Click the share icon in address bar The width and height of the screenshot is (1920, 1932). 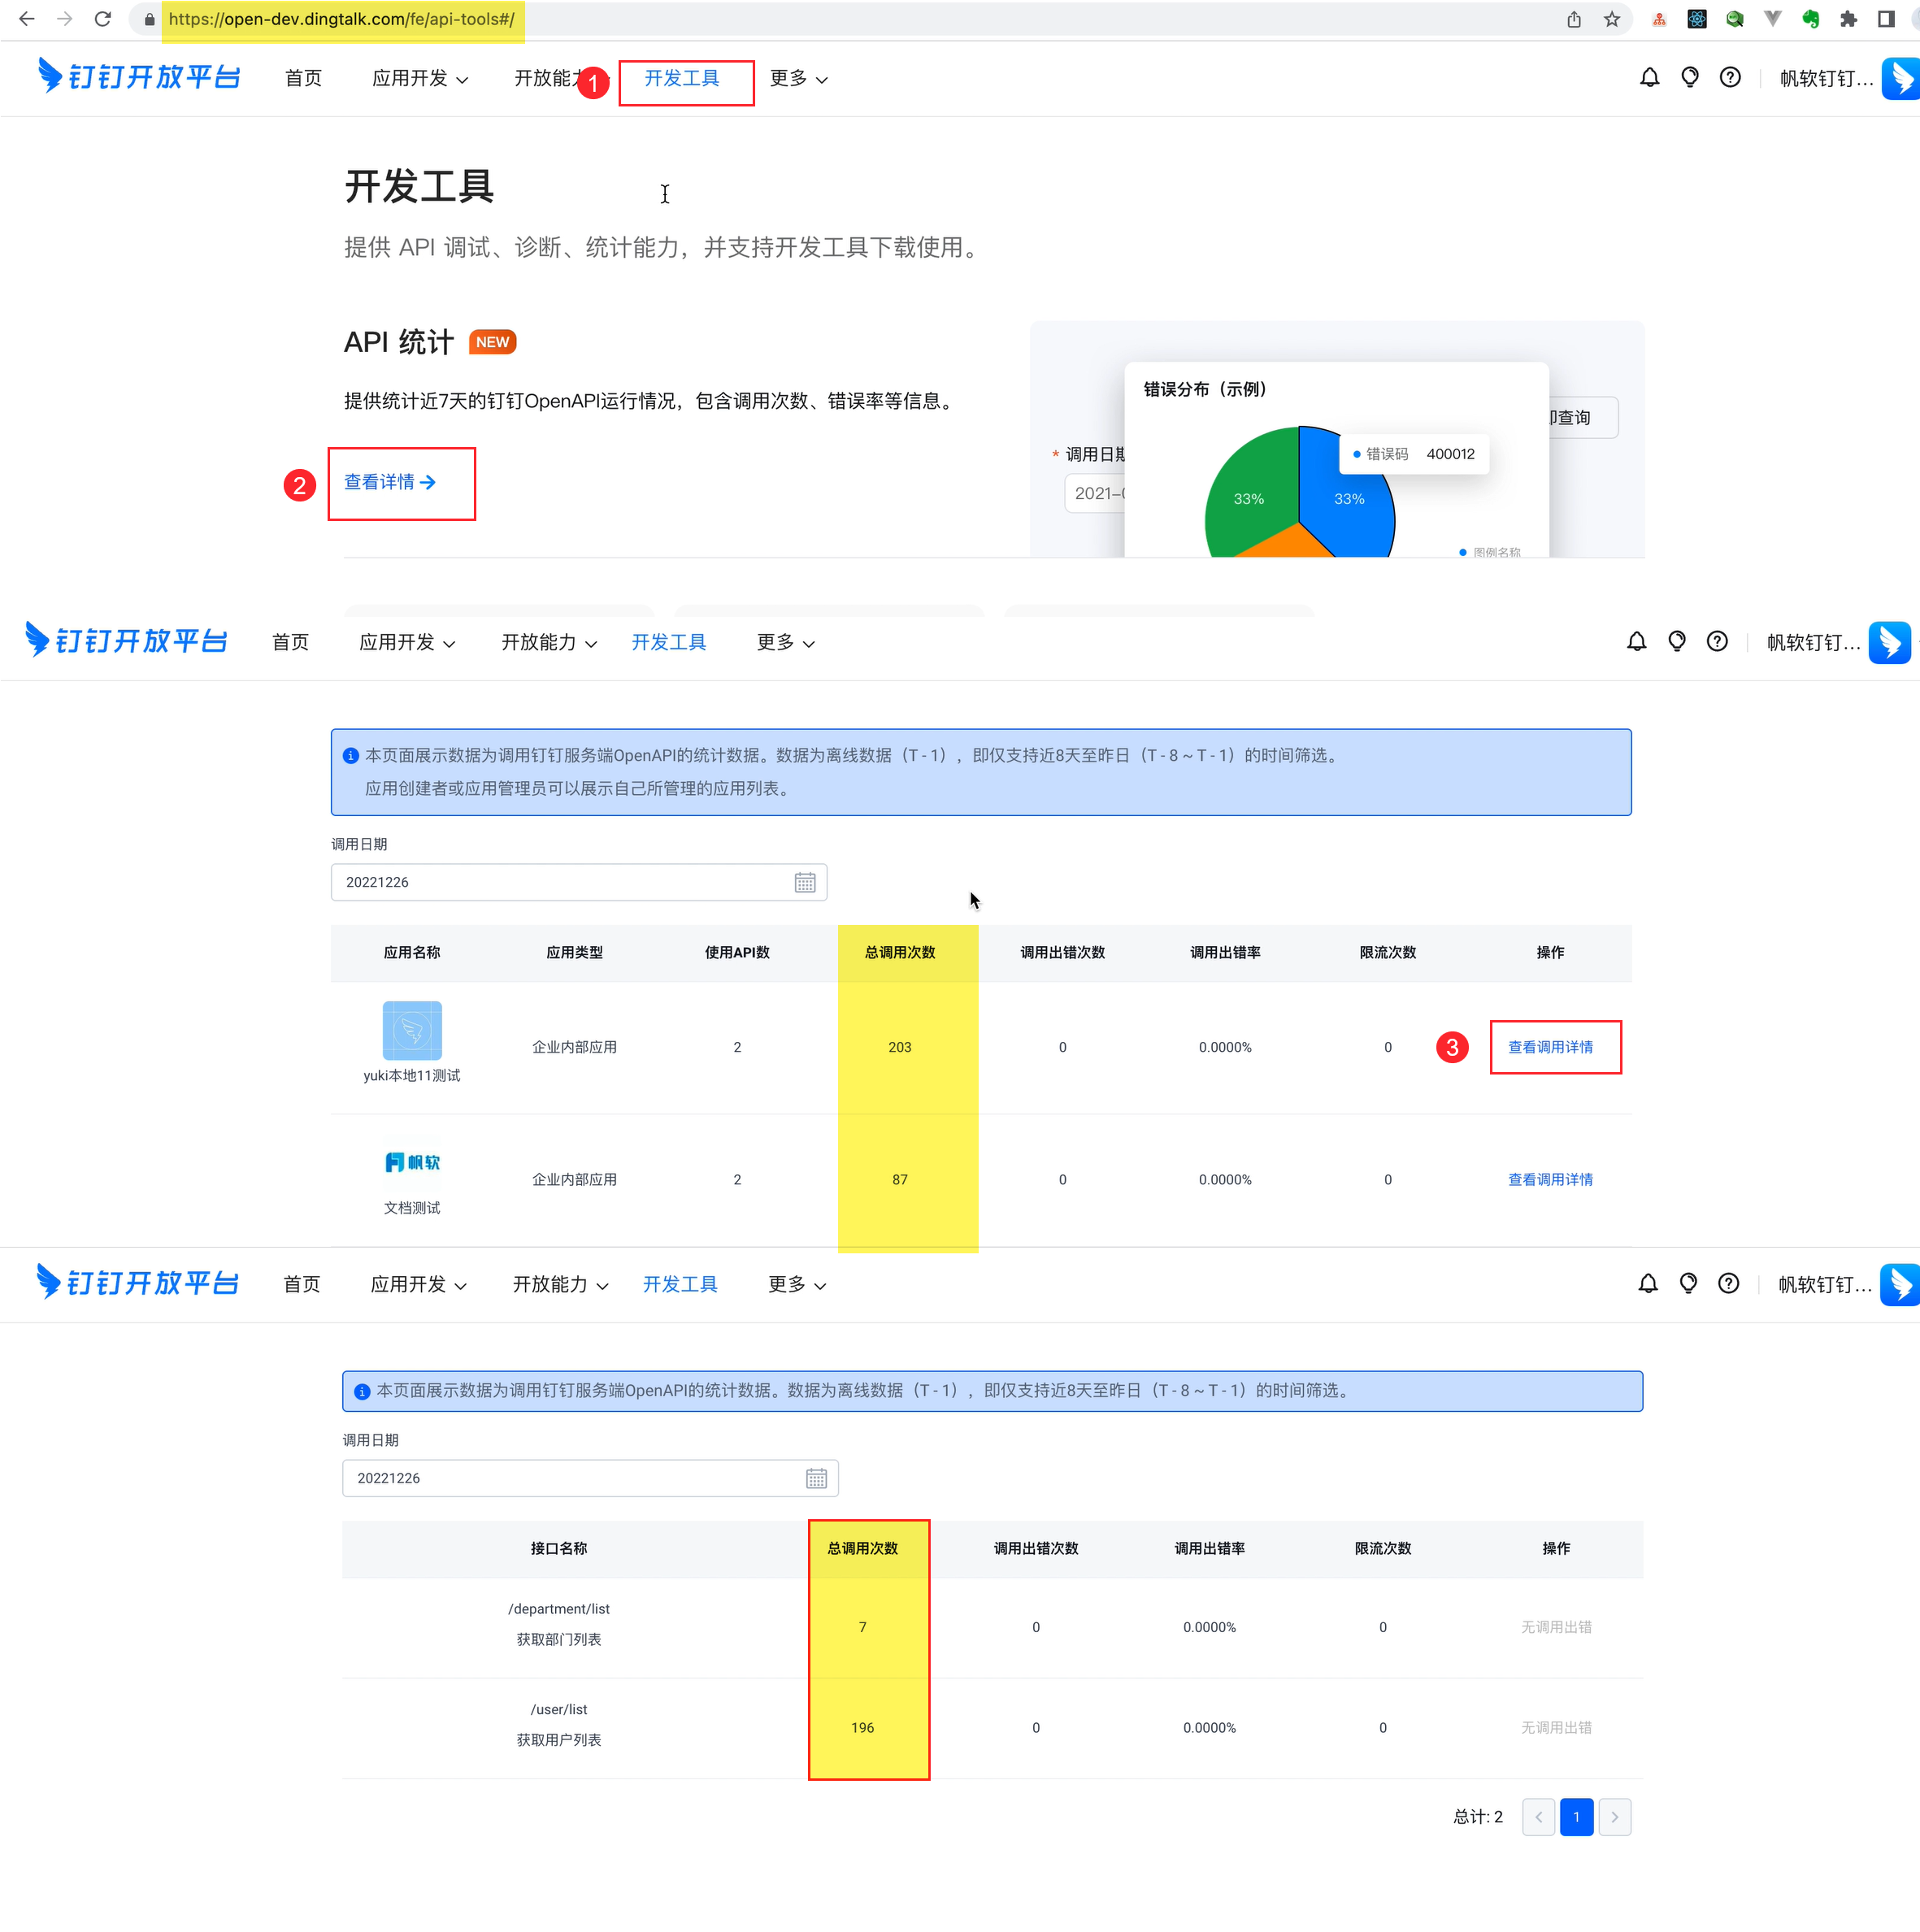tap(1574, 19)
